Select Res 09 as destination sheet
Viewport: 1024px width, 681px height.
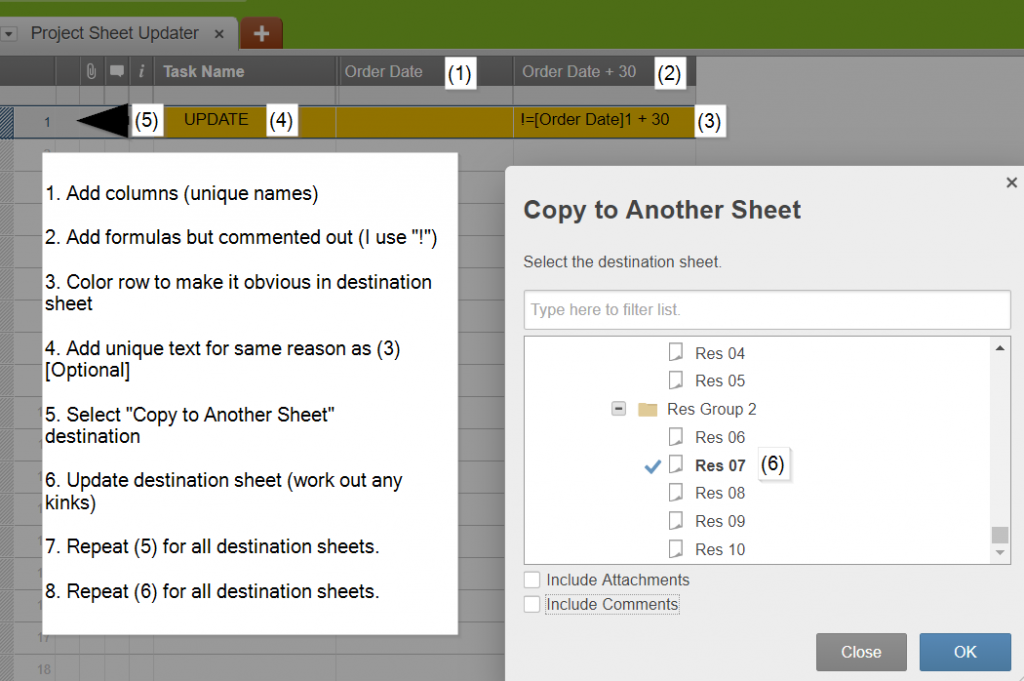coord(720,521)
